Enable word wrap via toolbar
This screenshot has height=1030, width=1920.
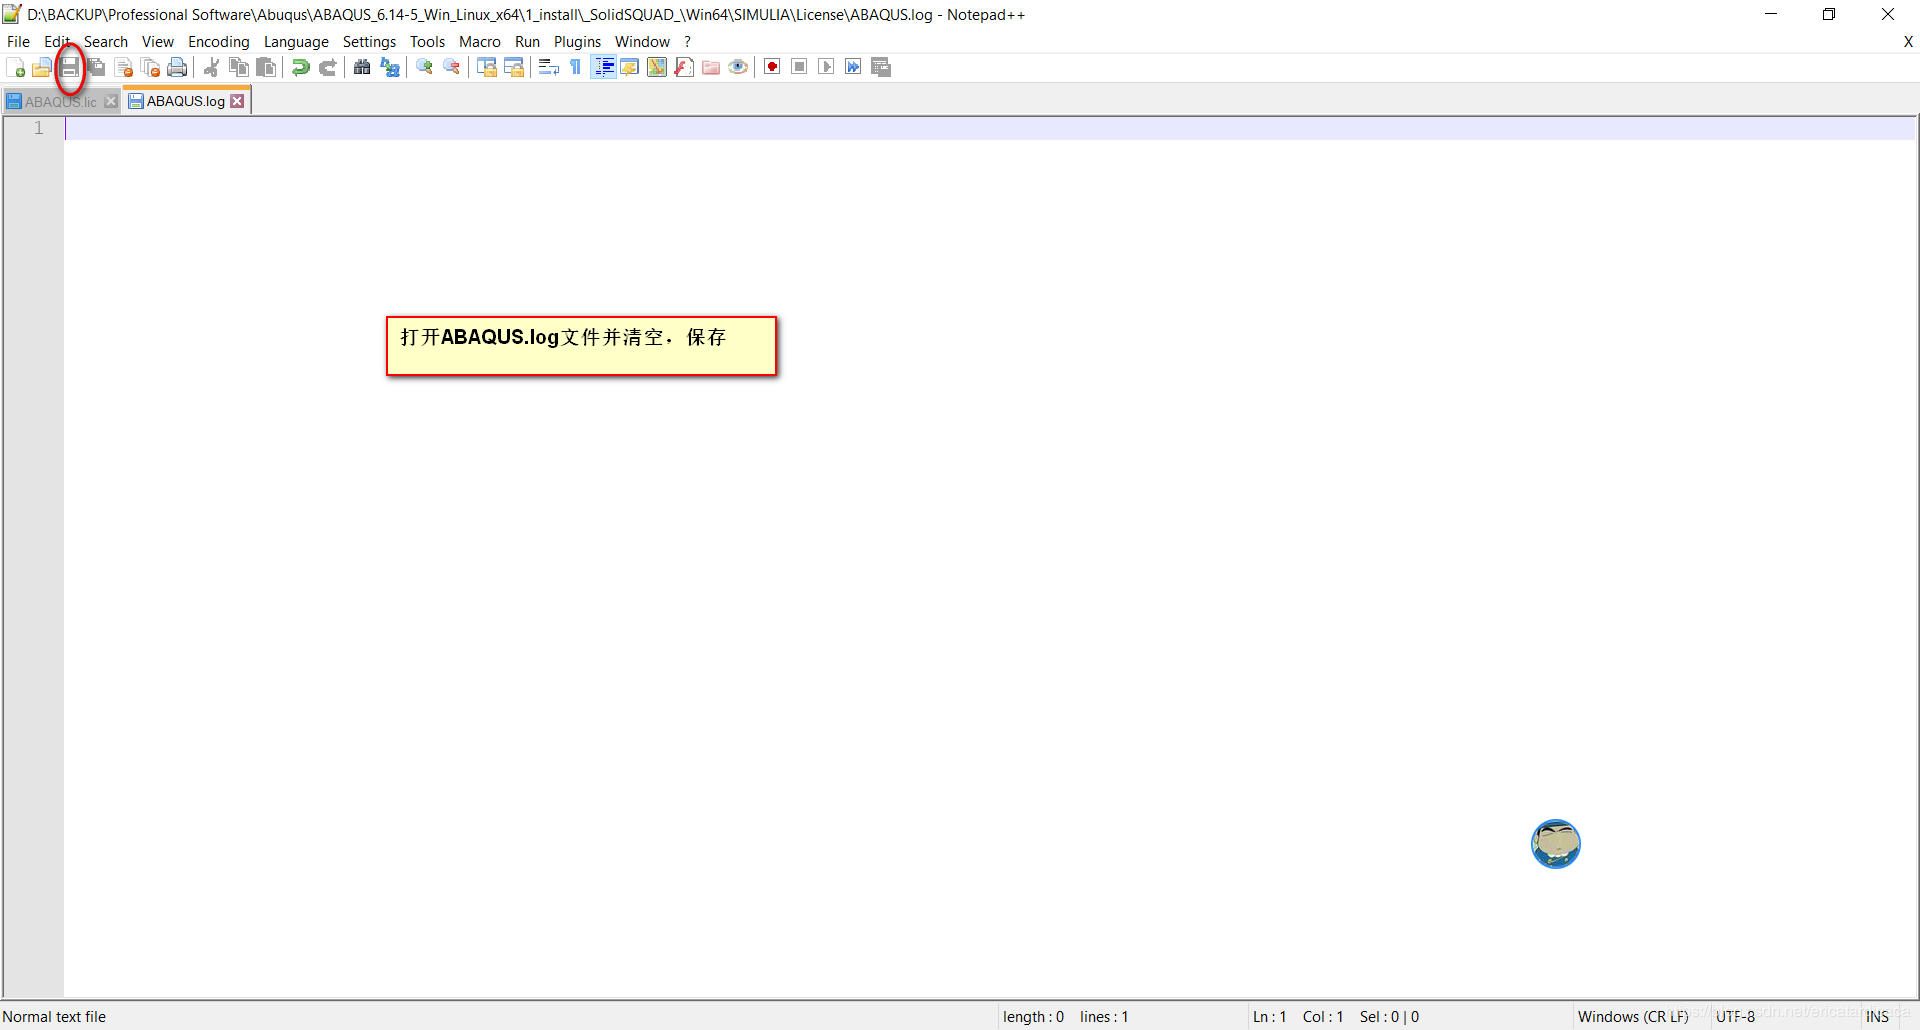(548, 66)
